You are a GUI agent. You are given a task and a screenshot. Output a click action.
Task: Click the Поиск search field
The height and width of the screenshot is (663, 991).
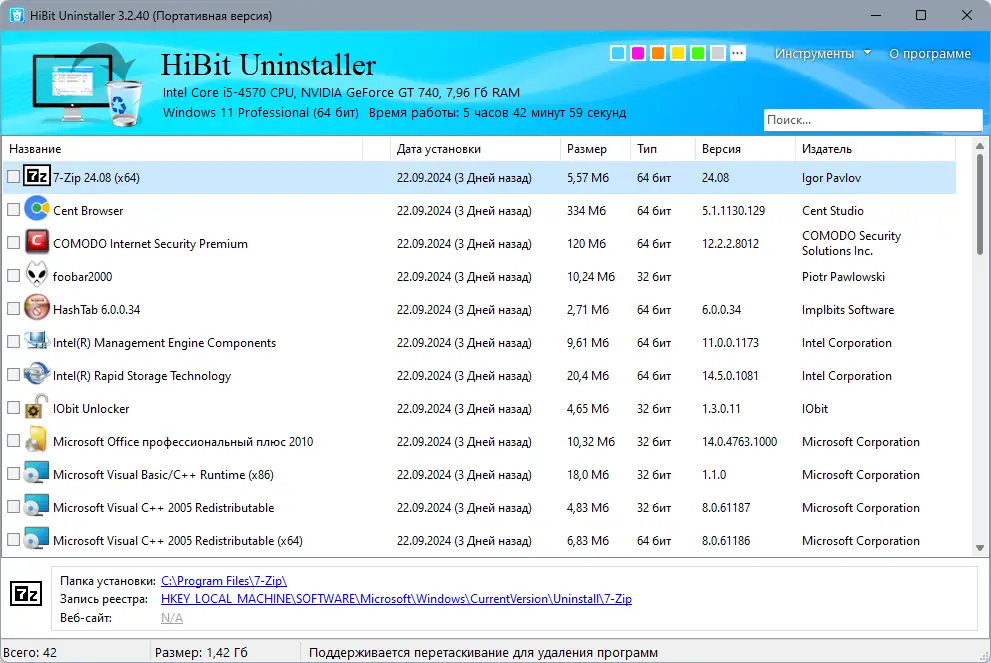[x=873, y=120]
